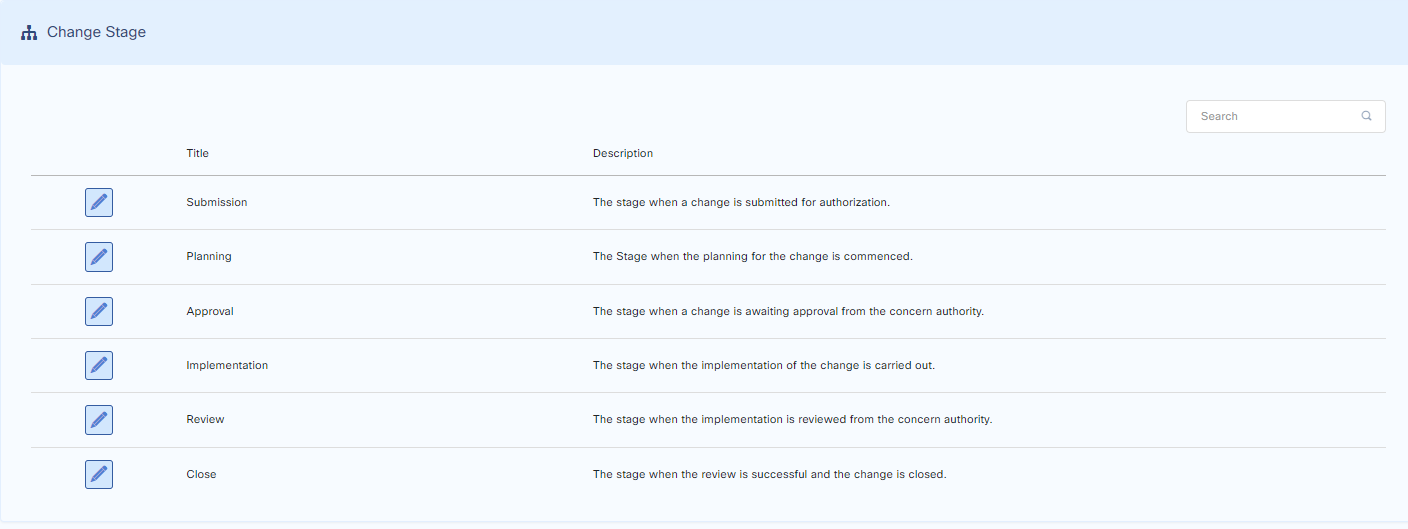This screenshot has height=529, width=1408.
Task: Click the pencil icon for Planning
Action: 99,257
